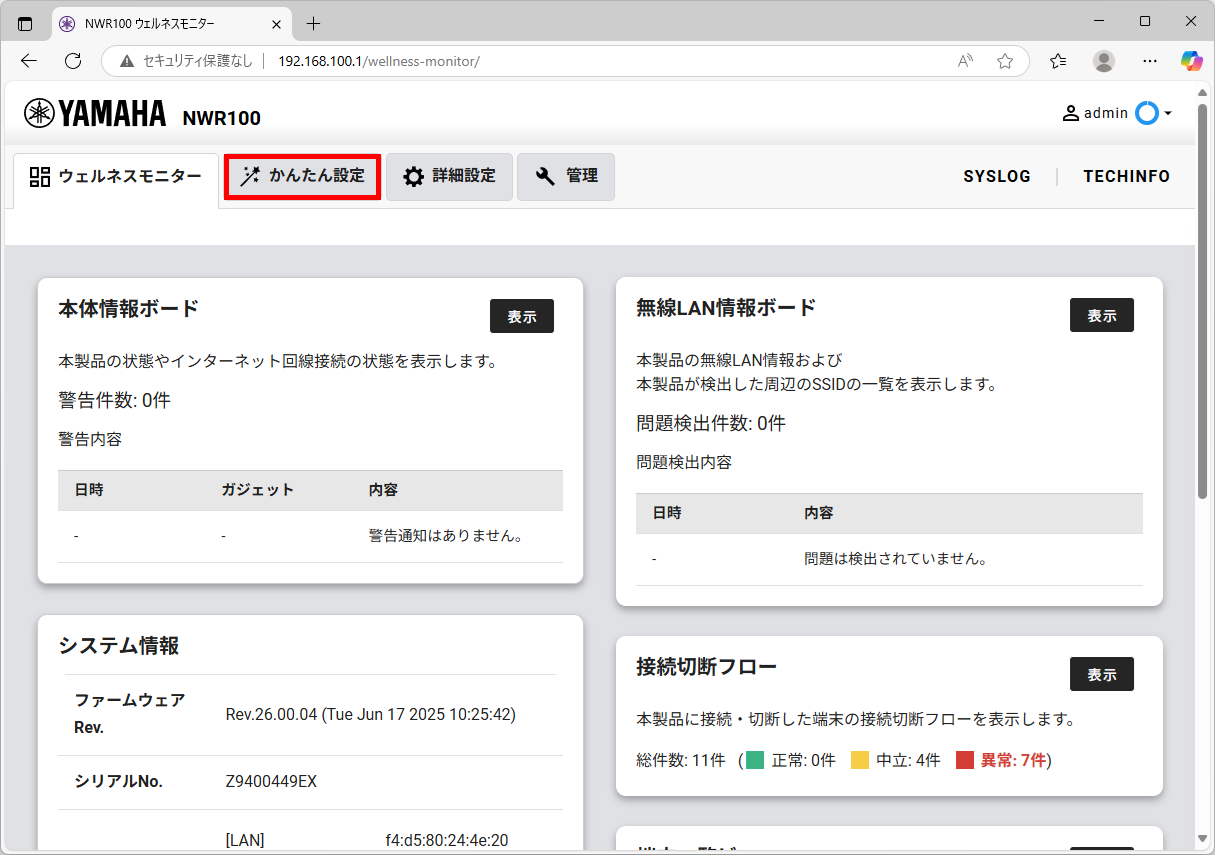Add page to favorites with star icon
The image size is (1215, 855).
click(1005, 61)
